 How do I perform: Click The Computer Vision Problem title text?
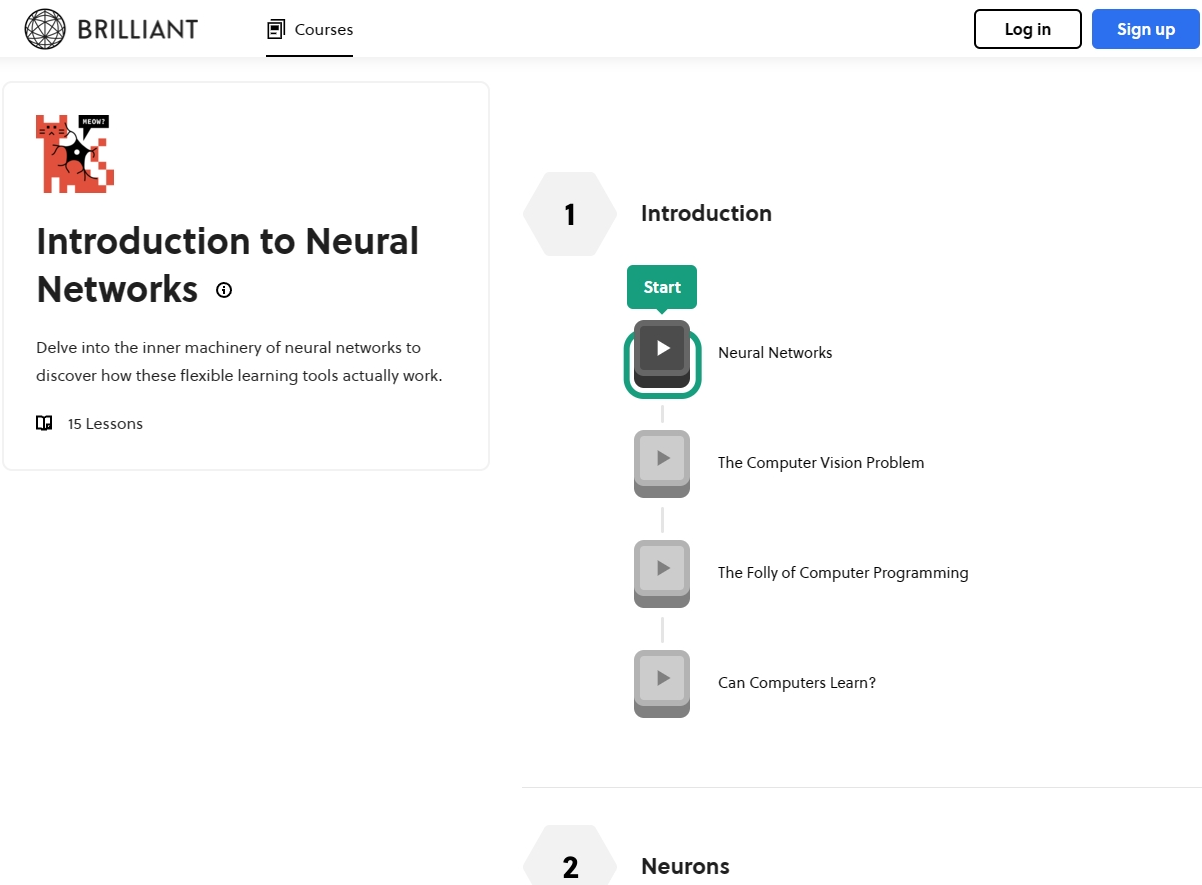821,462
